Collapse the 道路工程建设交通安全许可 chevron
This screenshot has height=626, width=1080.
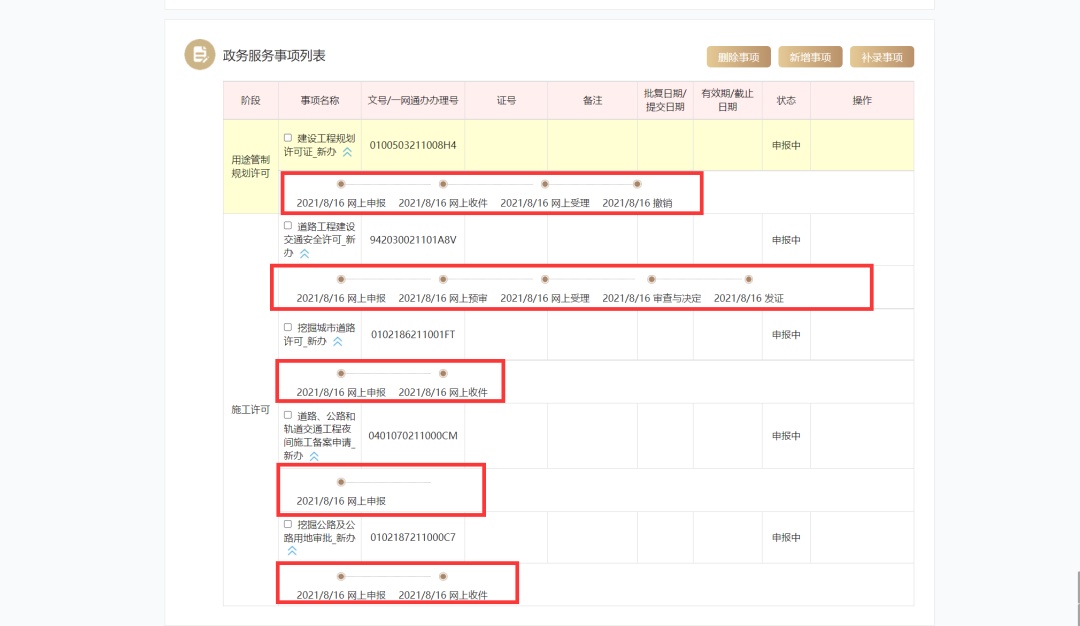click(304, 254)
